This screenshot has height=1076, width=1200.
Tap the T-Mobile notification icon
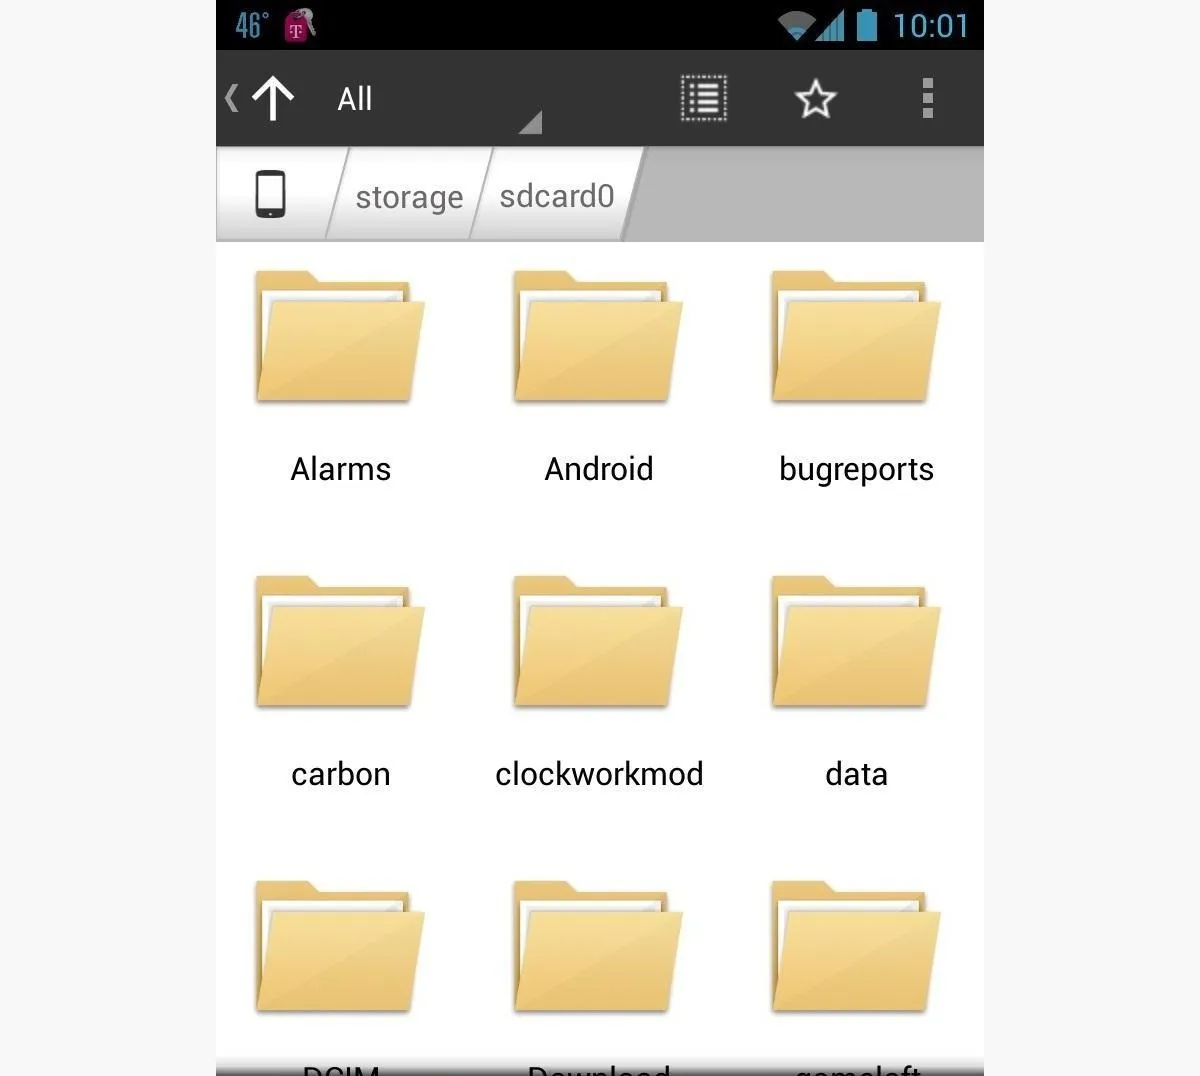[299, 25]
